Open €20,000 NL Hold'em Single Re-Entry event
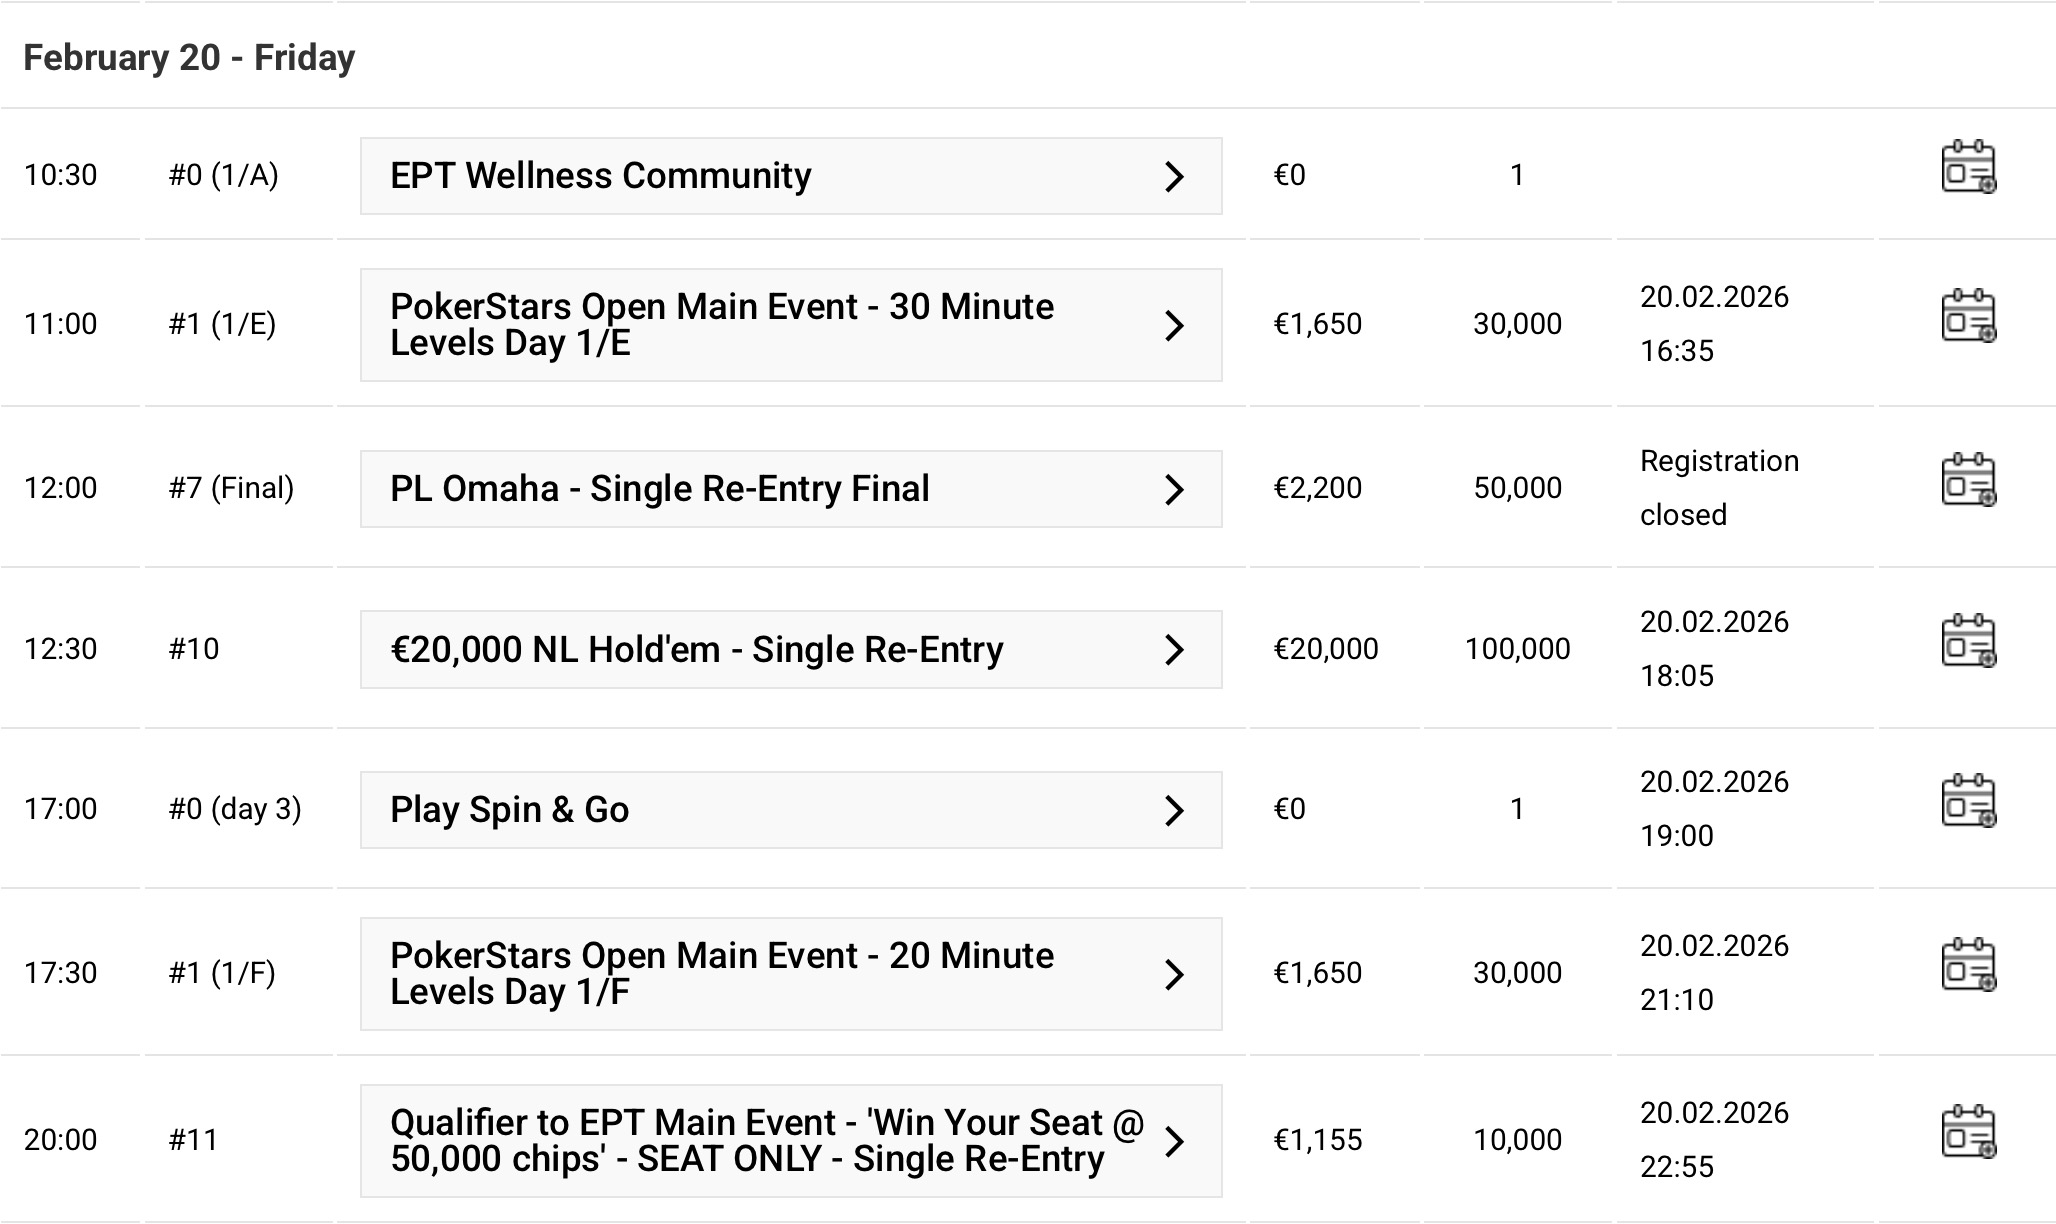Image resolution: width=2056 pixels, height=1224 pixels. [x=696, y=650]
